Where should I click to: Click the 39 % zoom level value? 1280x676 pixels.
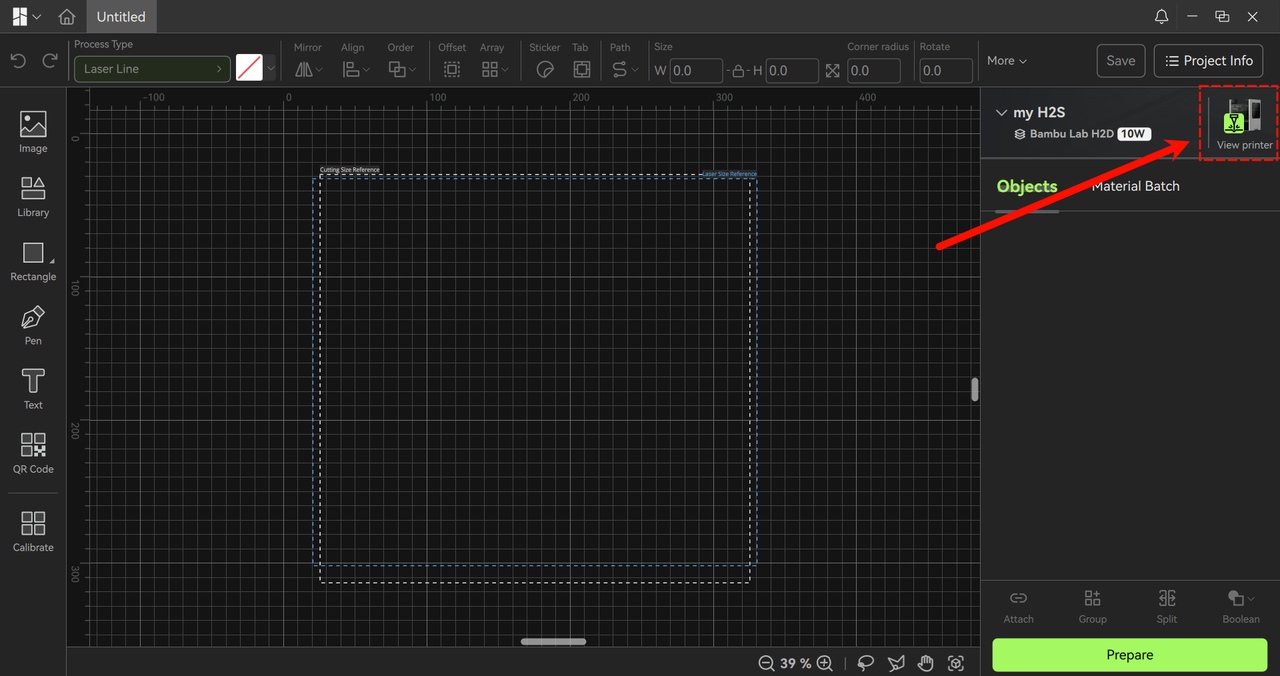pyautogui.click(x=796, y=663)
